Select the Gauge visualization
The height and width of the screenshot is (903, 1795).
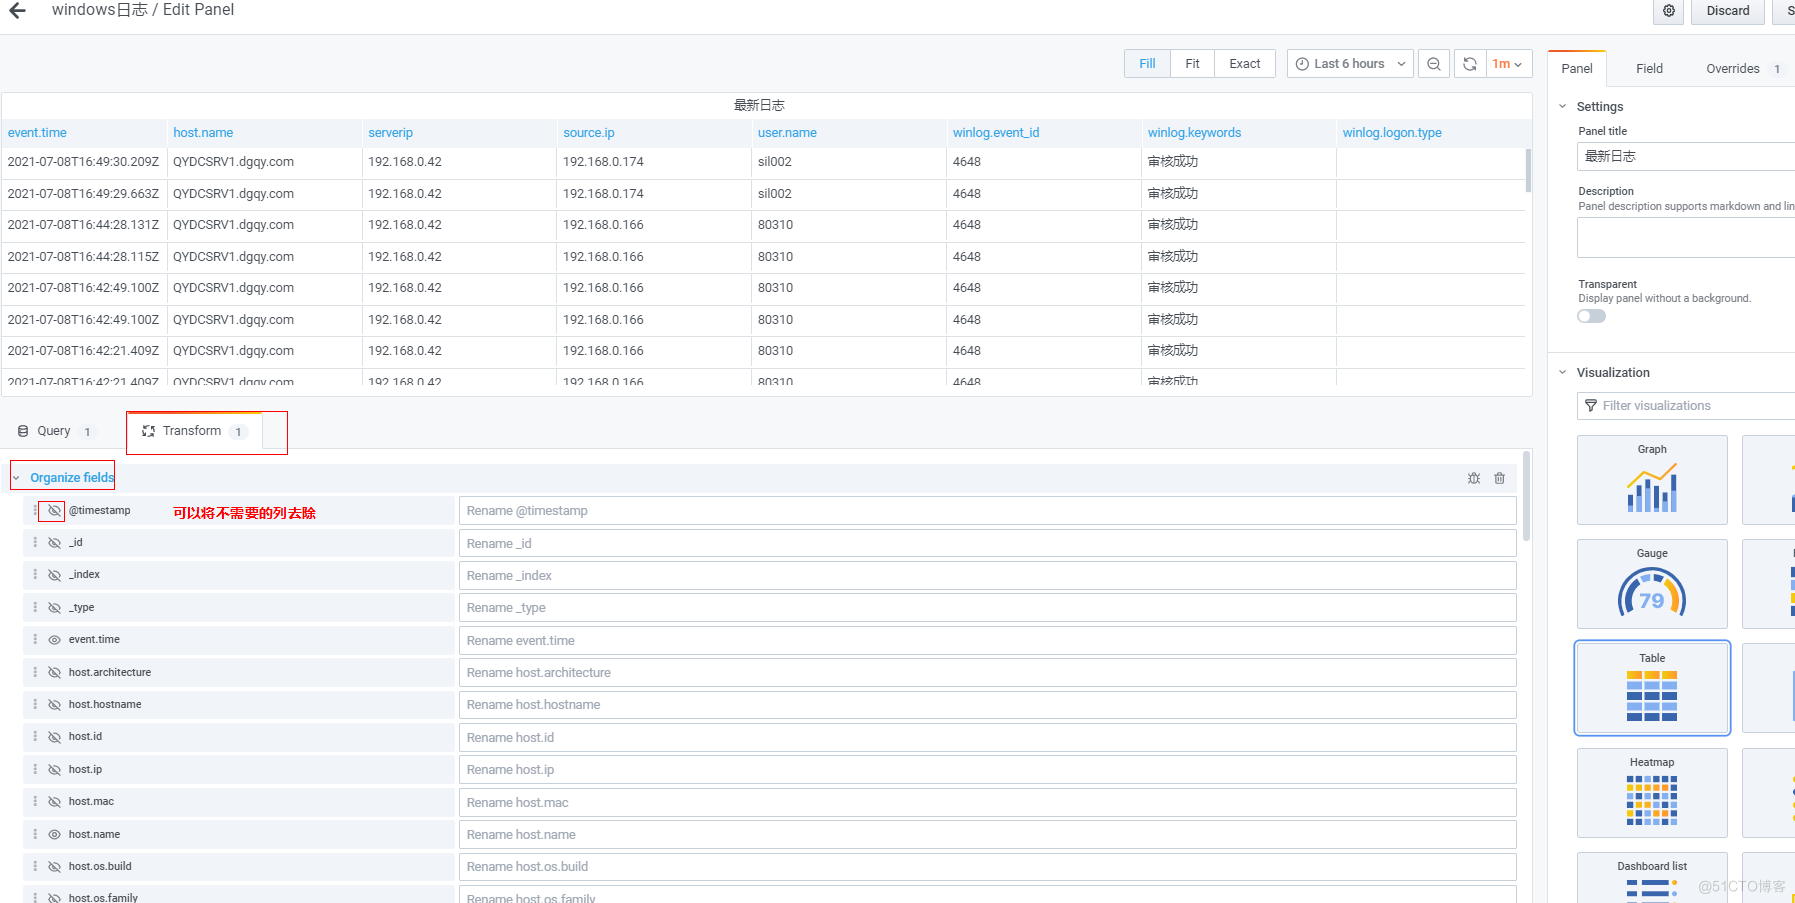[1652, 584]
